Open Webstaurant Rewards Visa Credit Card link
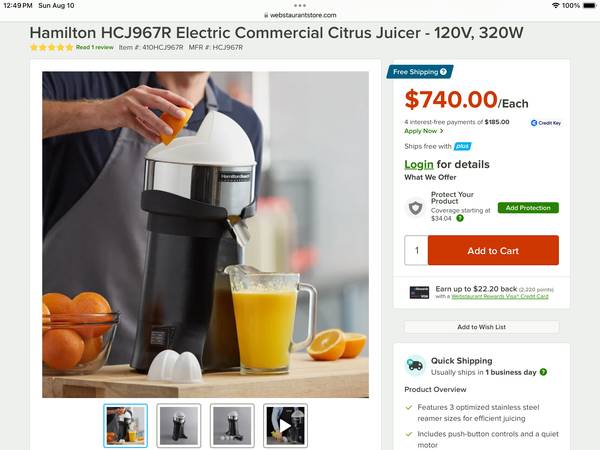The image size is (600, 450). (500, 296)
